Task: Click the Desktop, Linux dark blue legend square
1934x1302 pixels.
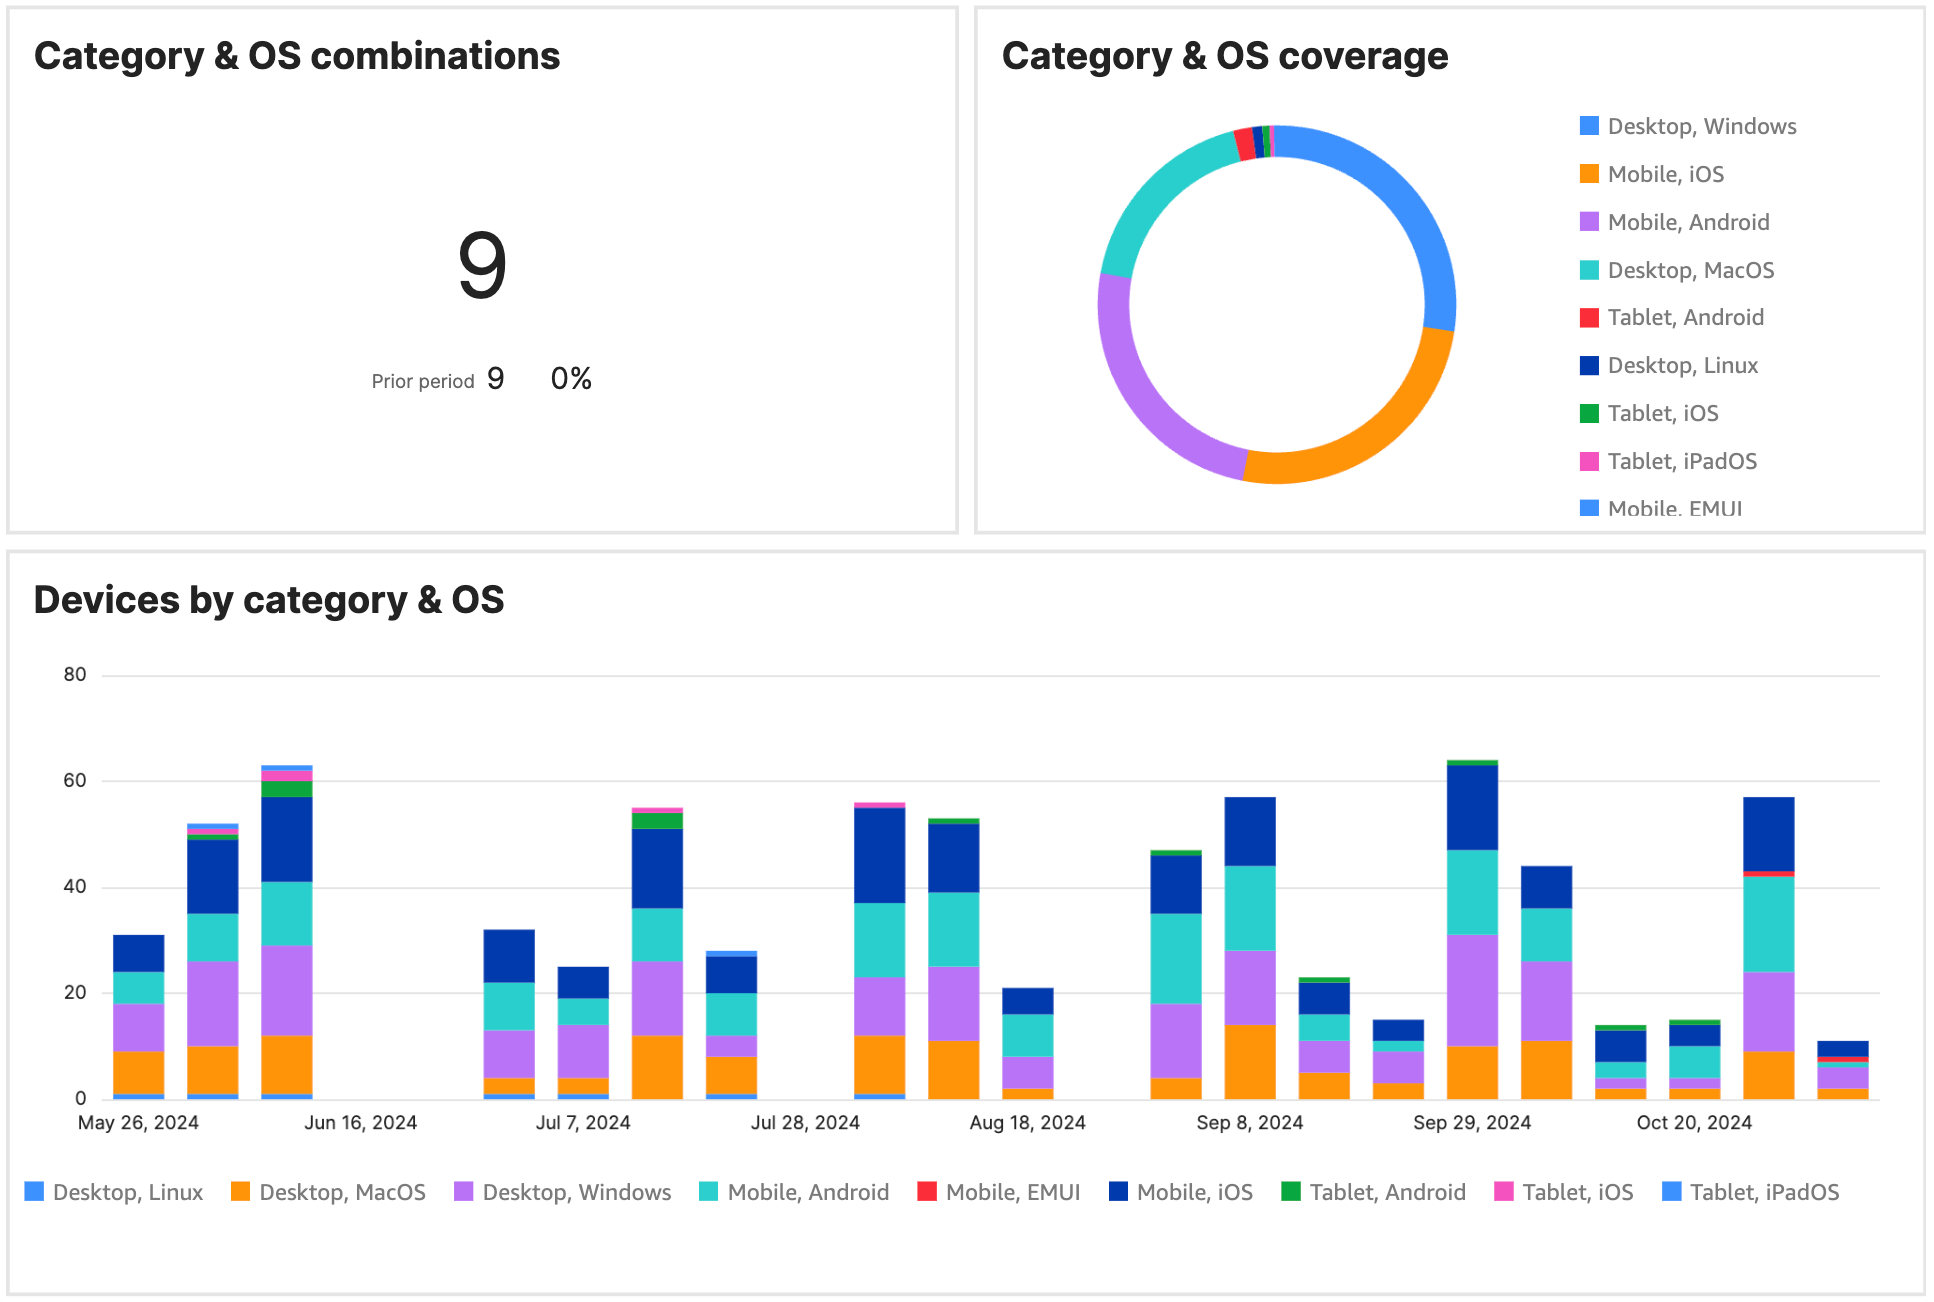Action: point(1590,365)
